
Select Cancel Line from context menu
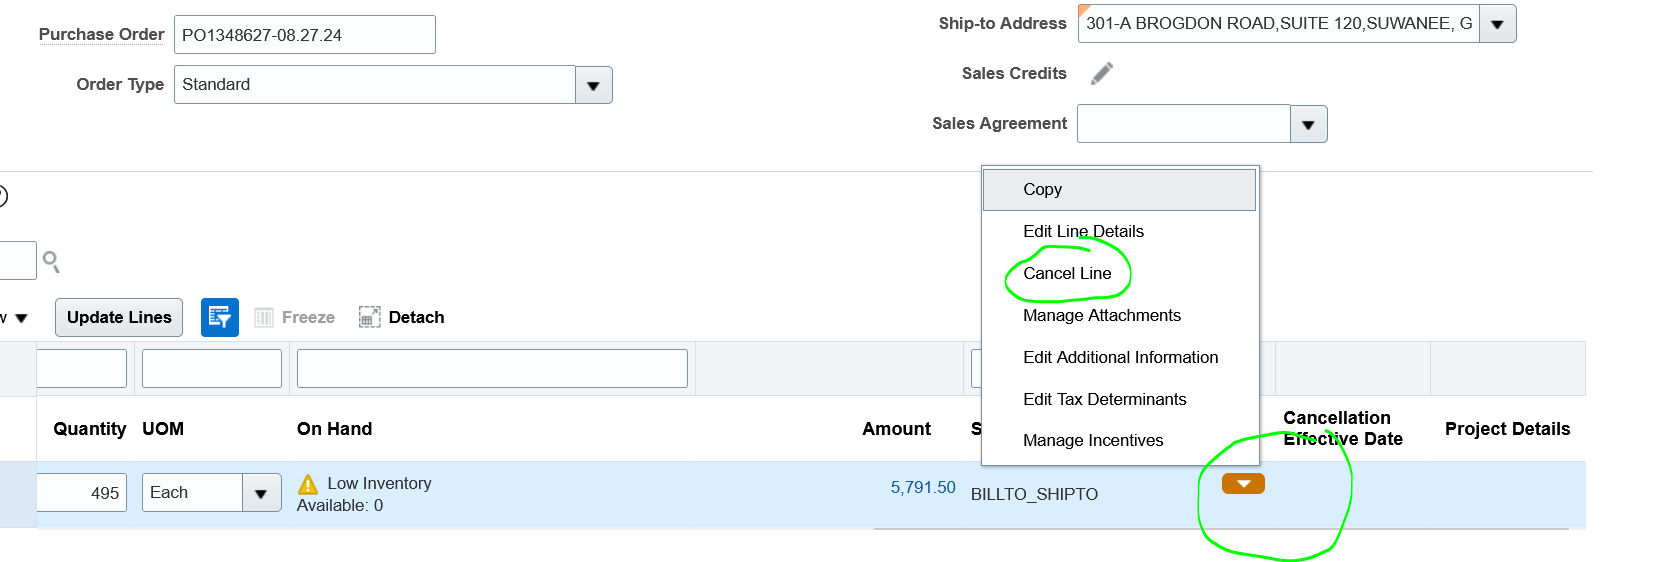pyautogui.click(x=1067, y=273)
